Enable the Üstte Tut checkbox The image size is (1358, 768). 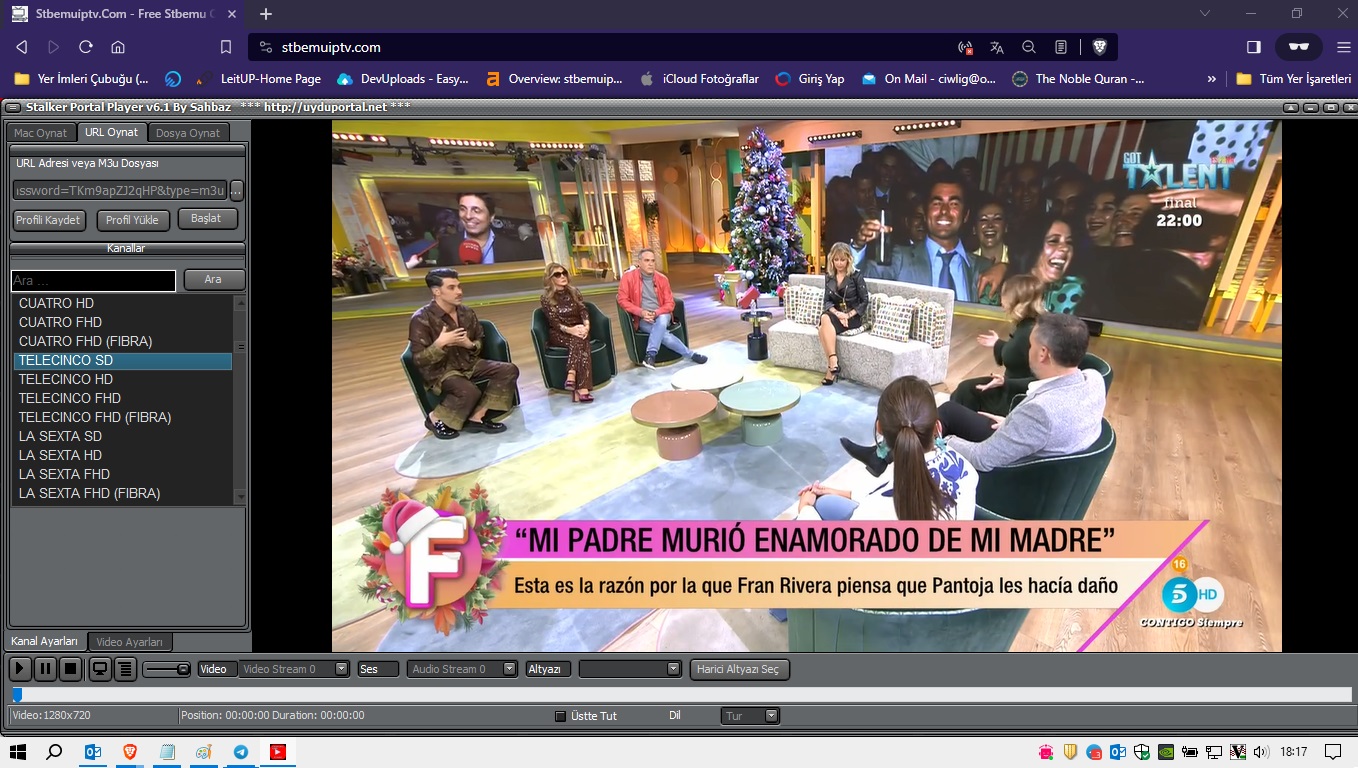click(560, 716)
